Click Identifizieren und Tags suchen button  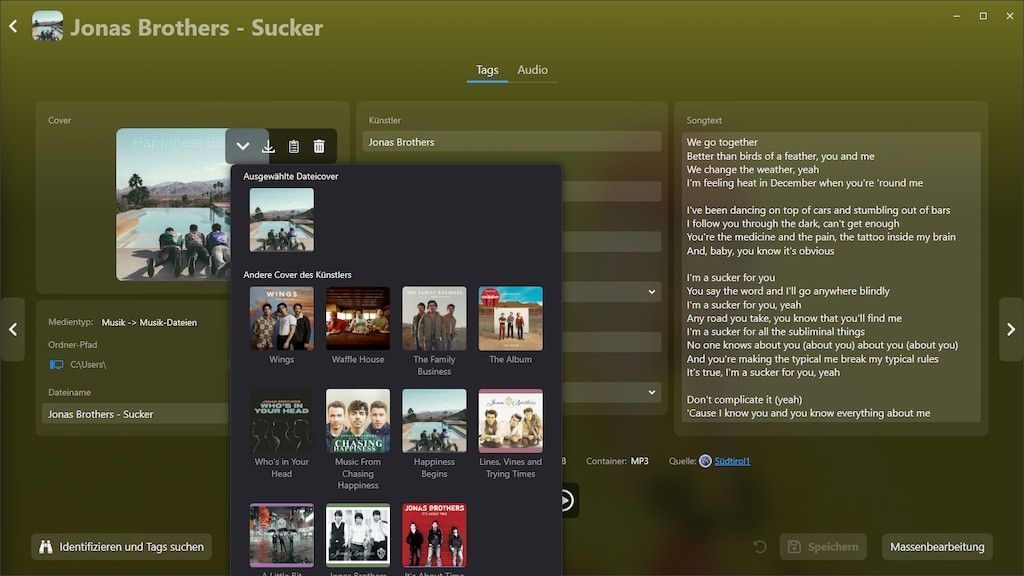coord(121,547)
